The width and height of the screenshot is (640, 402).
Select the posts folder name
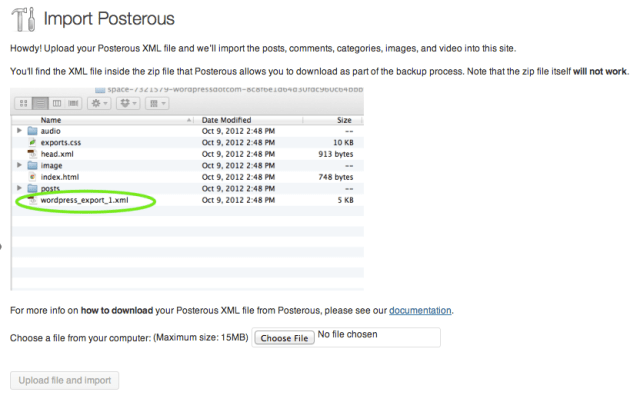pos(50,189)
